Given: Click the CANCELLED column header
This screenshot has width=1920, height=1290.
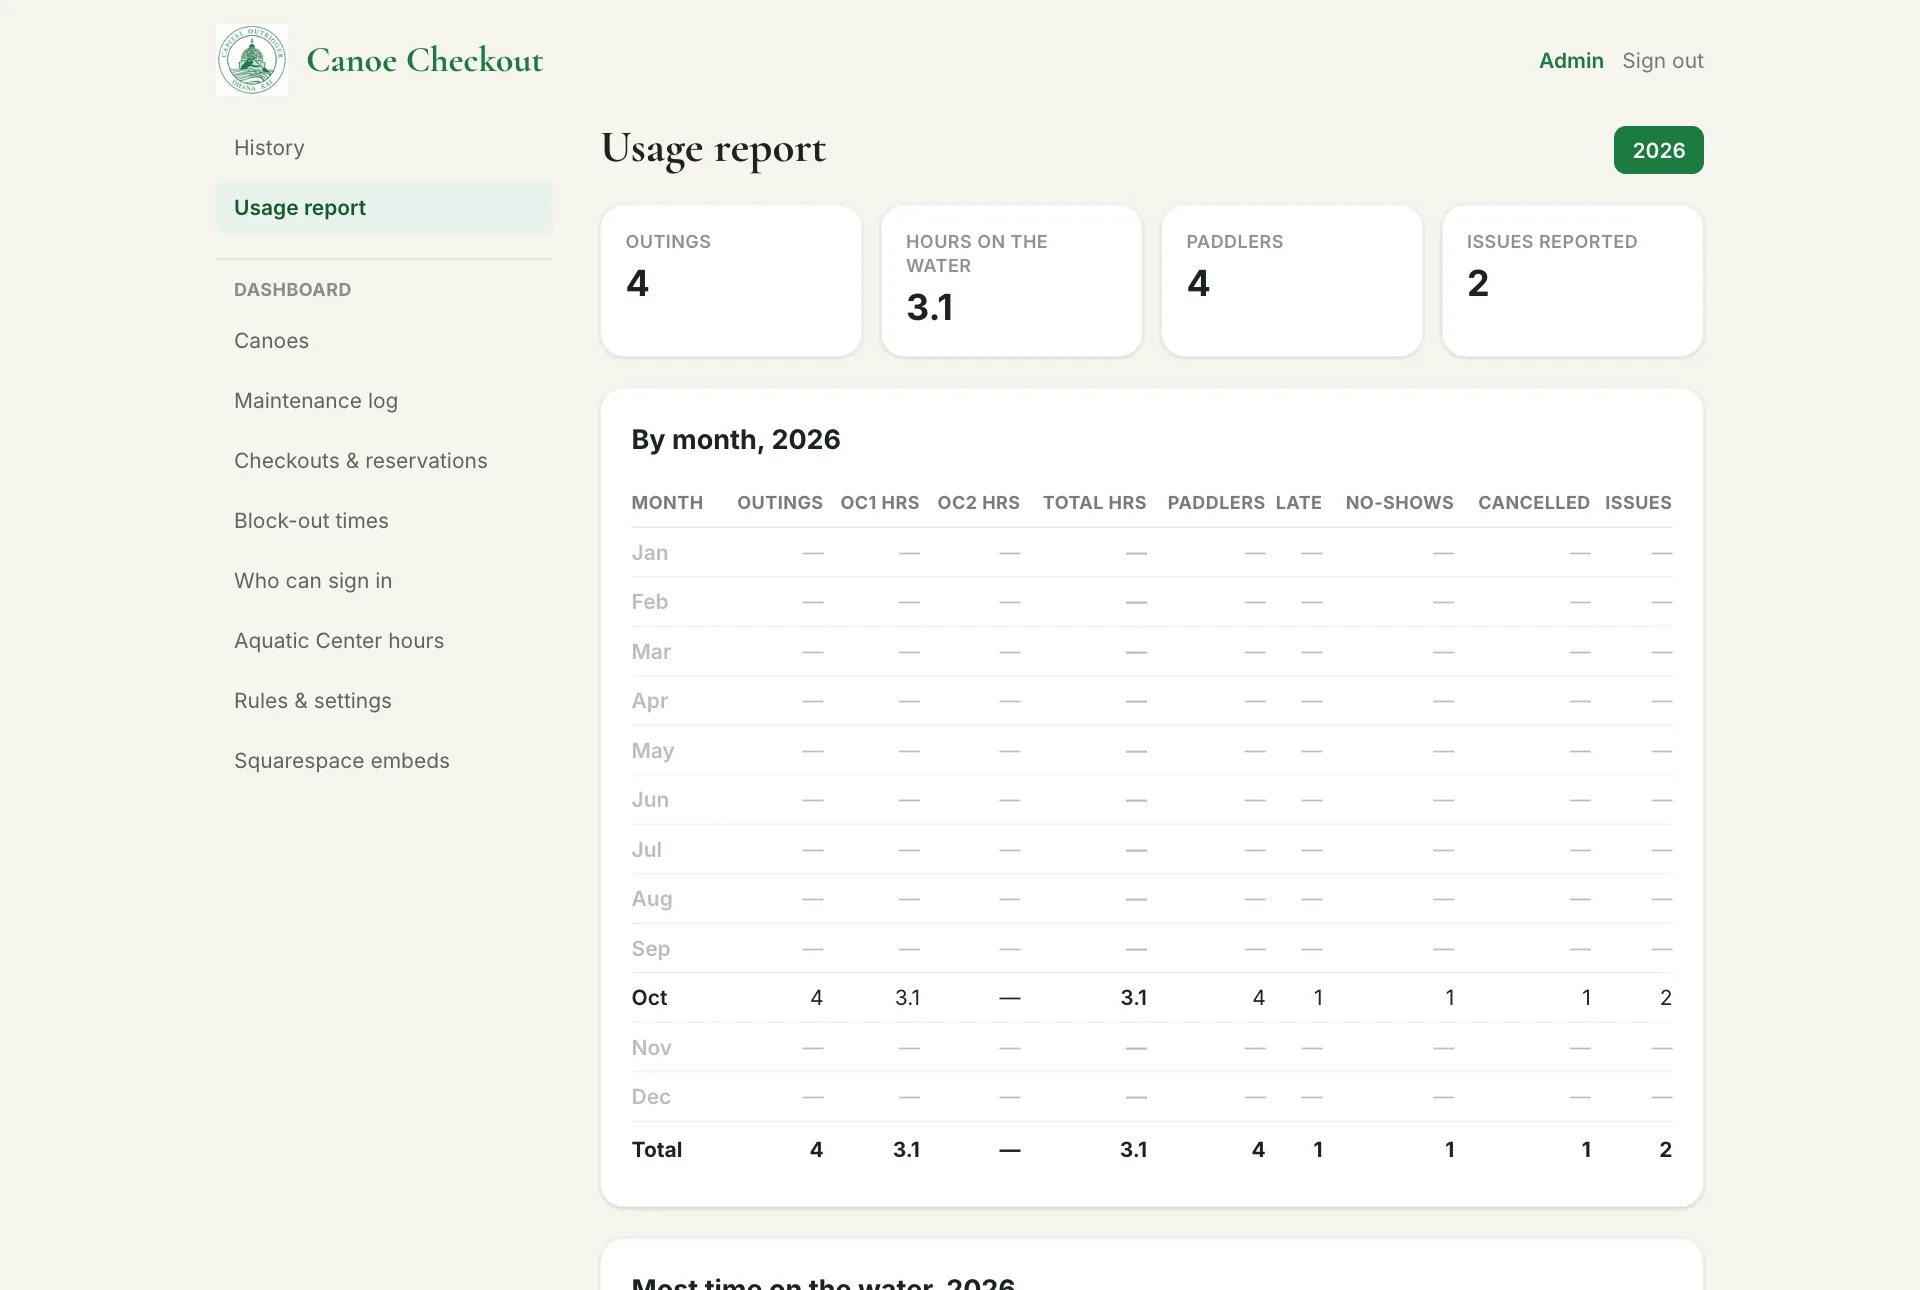Looking at the screenshot, I should [1534, 503].
